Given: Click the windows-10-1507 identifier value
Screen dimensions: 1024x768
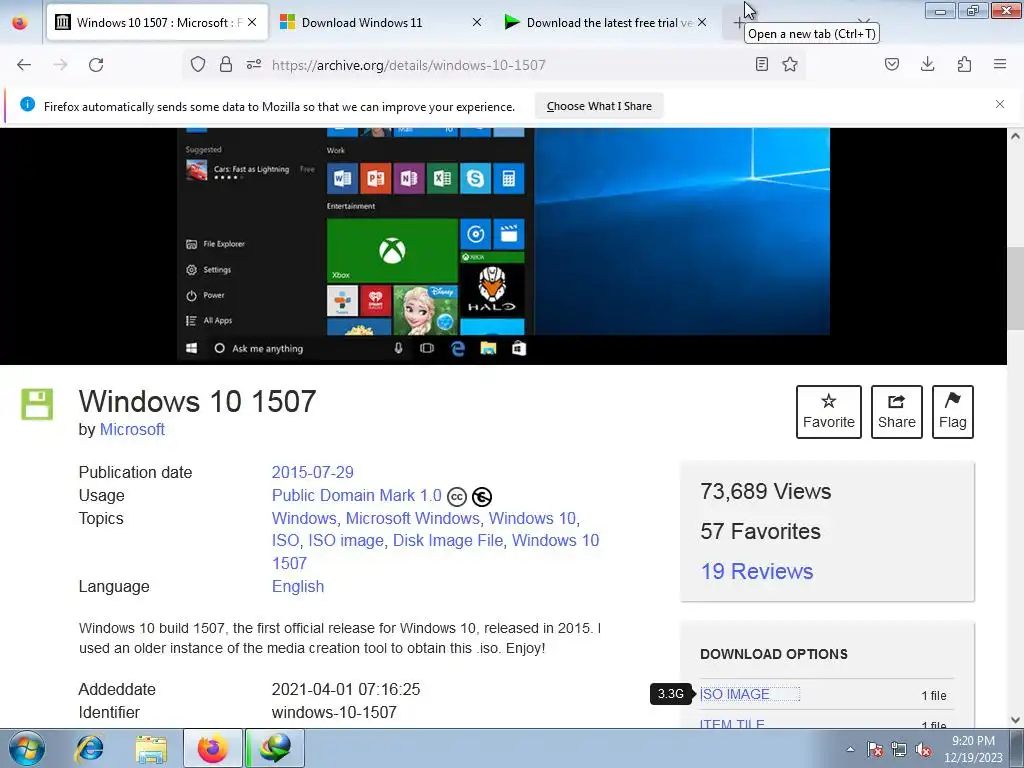Looking at the screenshot, I should coord(334,712).
